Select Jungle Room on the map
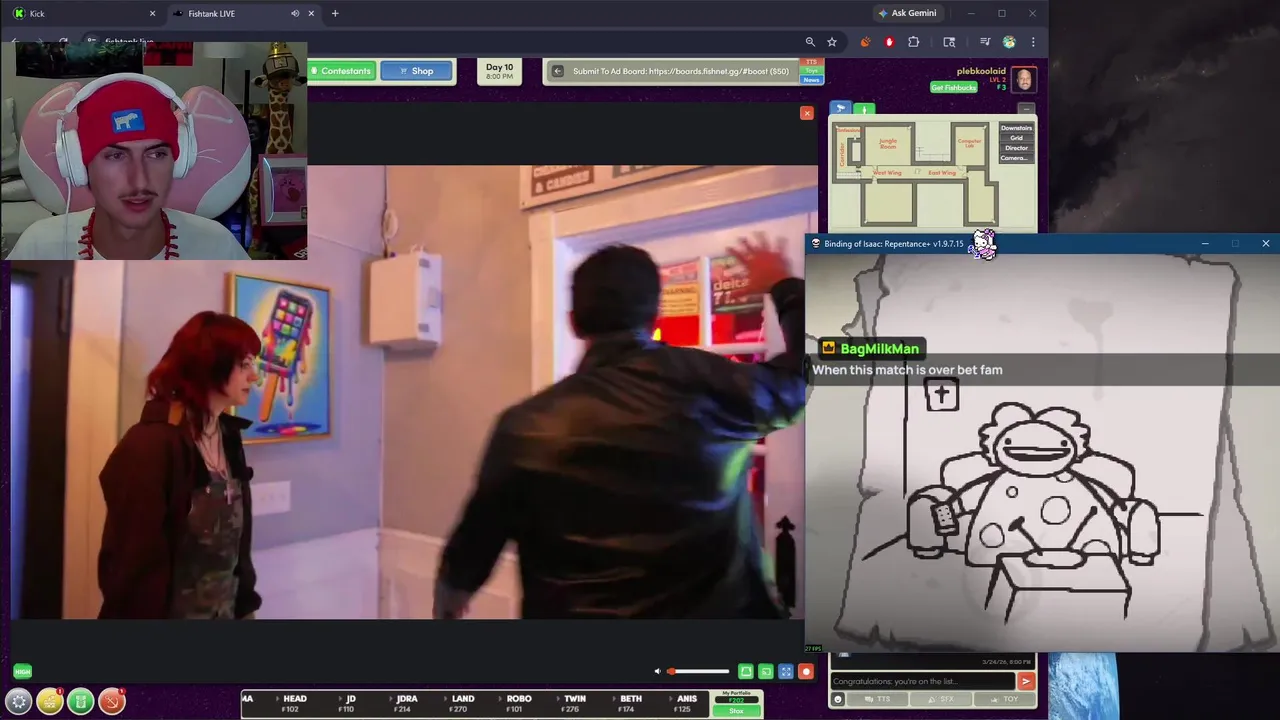This screenshot has width=1280, height=720. (x=888, y=144)
